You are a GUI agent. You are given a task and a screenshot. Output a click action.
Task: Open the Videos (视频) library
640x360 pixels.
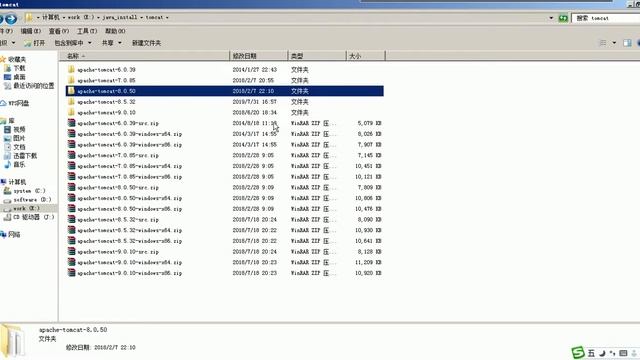(15, 129)
